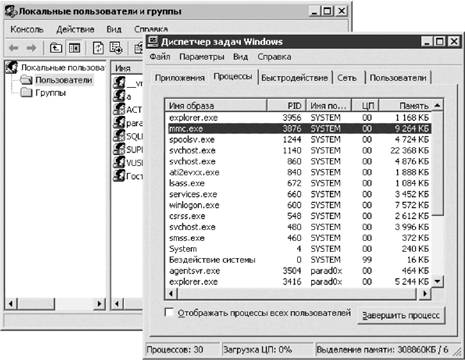
Task: Select mmc.exe process row
Action: coord(299,129)
